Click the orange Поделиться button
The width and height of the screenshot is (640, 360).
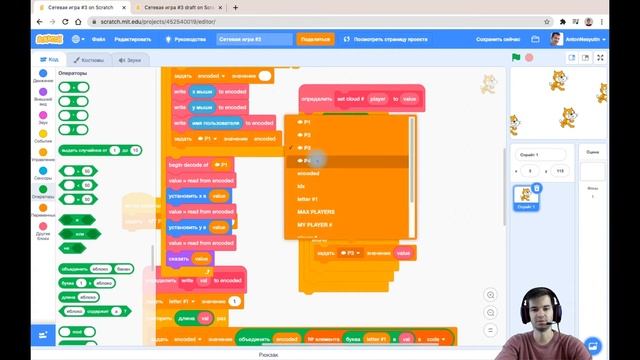pos(315,39)
